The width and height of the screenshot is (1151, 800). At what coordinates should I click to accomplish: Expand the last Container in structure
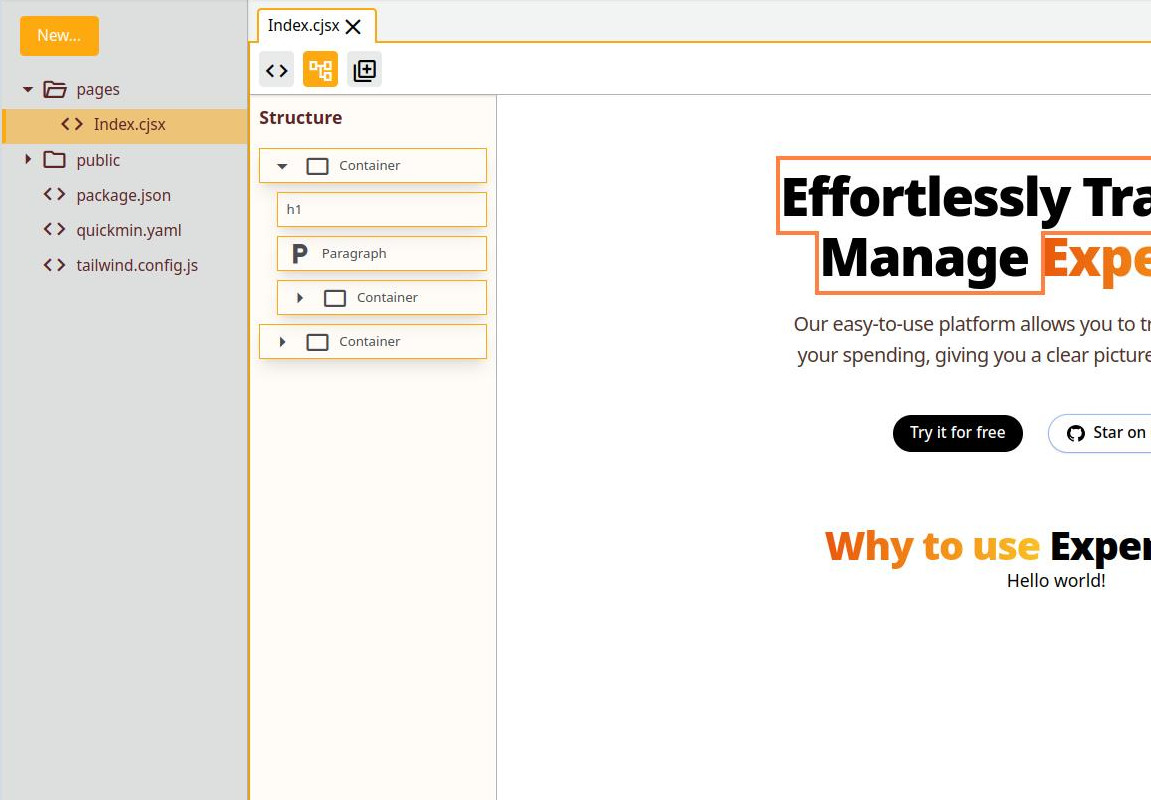pyautogui.click(x=282, y=342)
